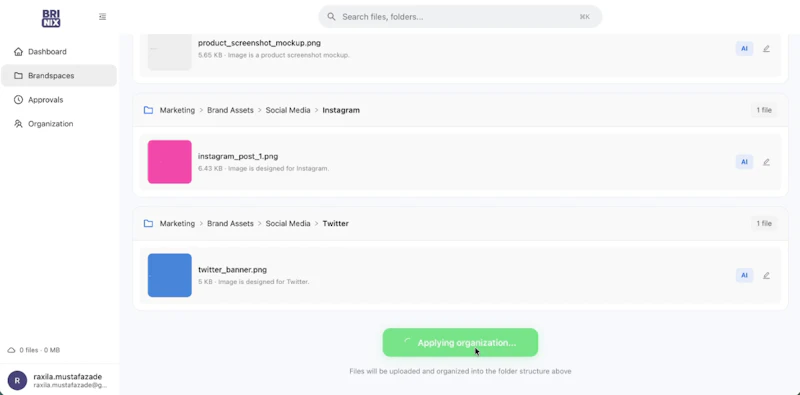Click file name product_screenshot_mockup.png

click(259, 43)
